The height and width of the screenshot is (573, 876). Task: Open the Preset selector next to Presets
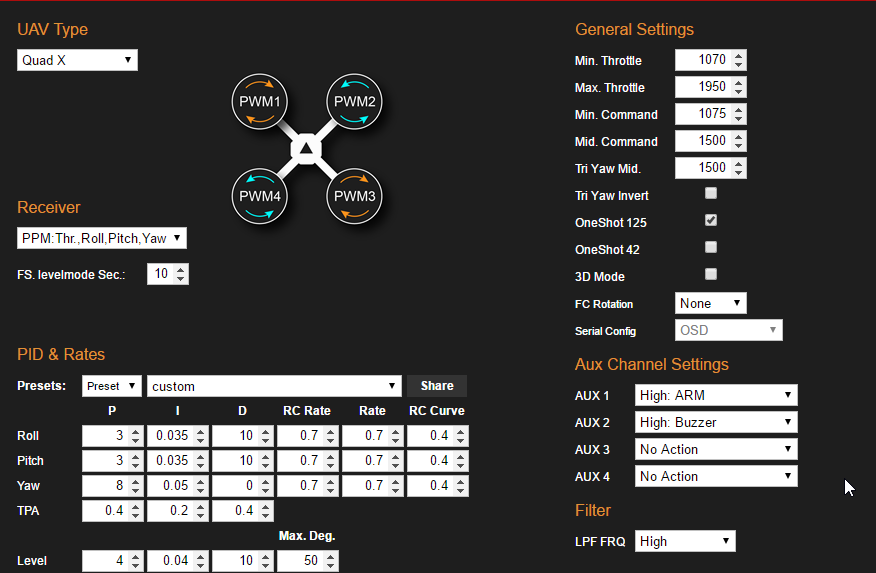[x=111, y=386]
